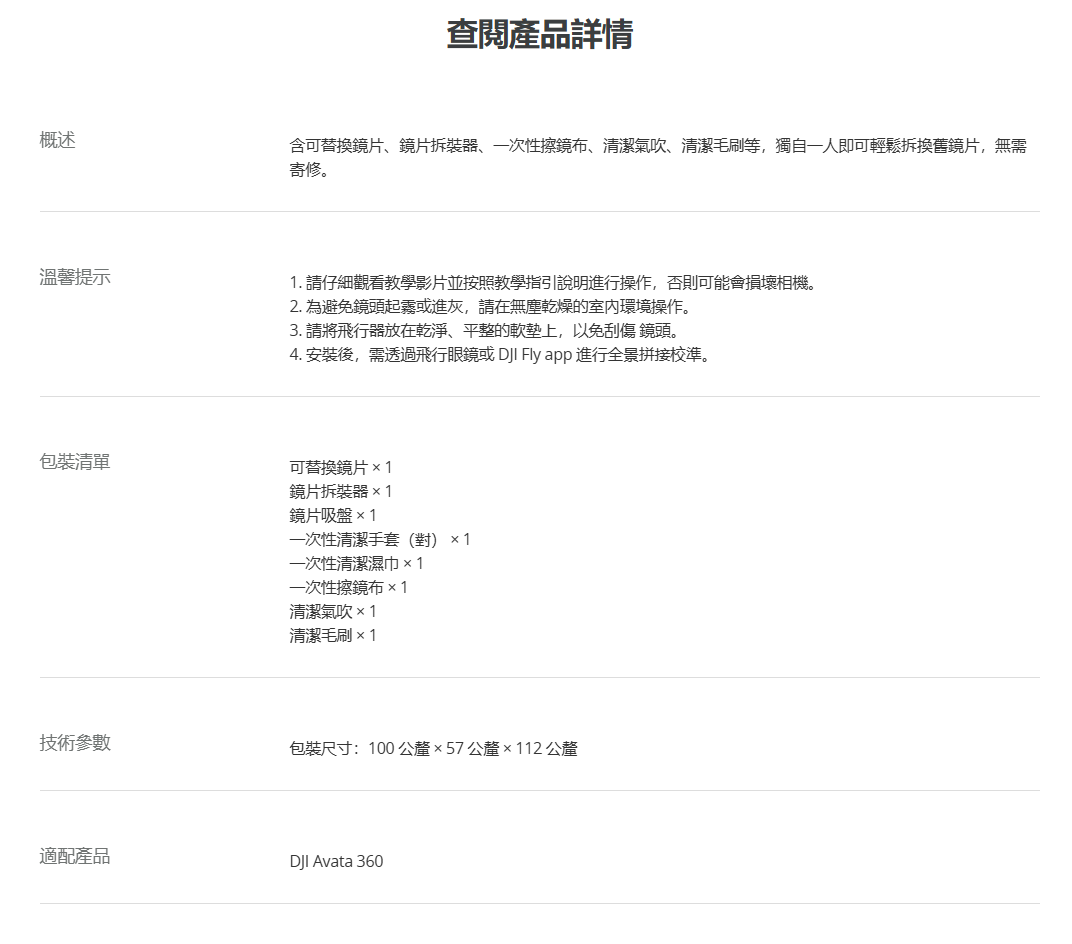1072x944 pixels.
Task: Click the 查閱產品詳情 page heading
Action: (539, 34)
